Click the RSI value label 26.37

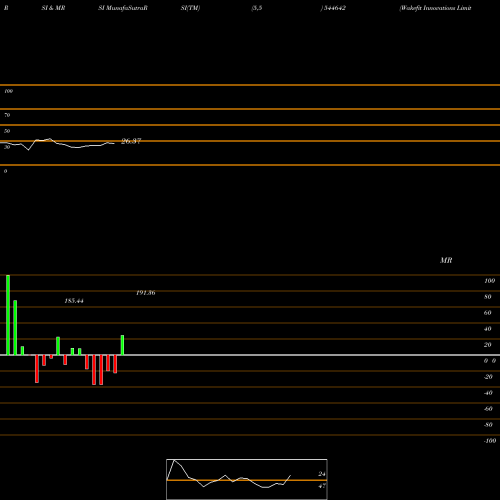(x=131, y=141)
